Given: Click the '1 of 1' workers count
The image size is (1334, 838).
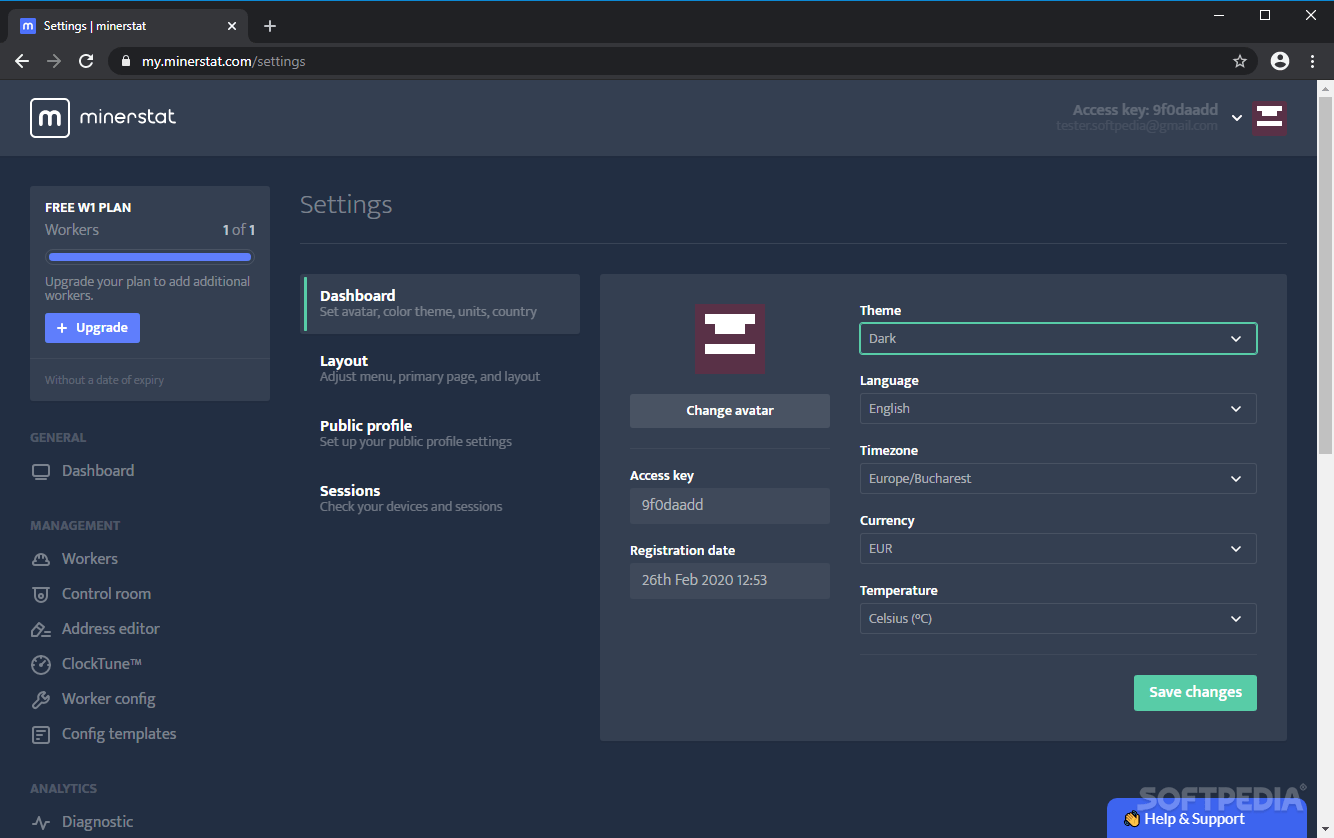Looking at the screenshot, I should pyautogui.click(x=239, y=230).
